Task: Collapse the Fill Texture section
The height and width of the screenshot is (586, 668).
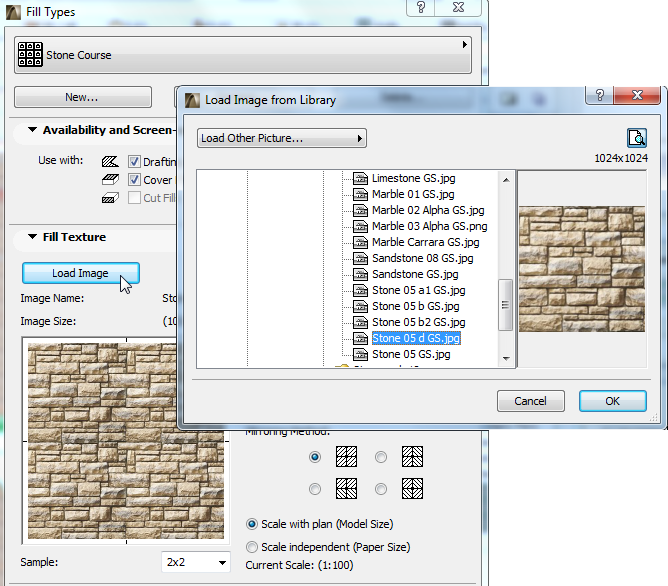Action: coord(32,236)
